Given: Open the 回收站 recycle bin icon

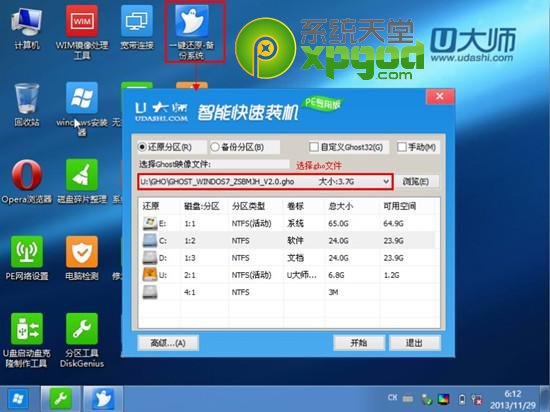Looking at the screenshot, I should (27, 104).
